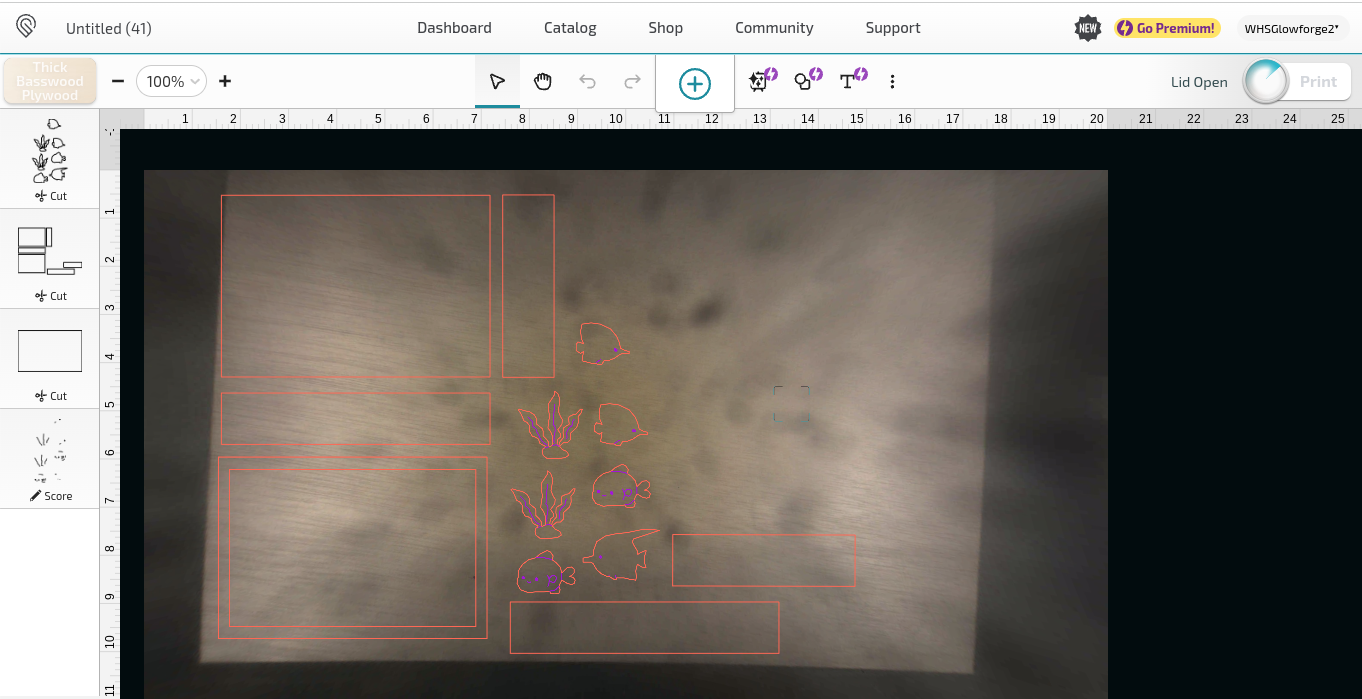Open the three-dot overflow menu
The height and width of the screenshot is (699, 1362).
[x=892, y=82]
